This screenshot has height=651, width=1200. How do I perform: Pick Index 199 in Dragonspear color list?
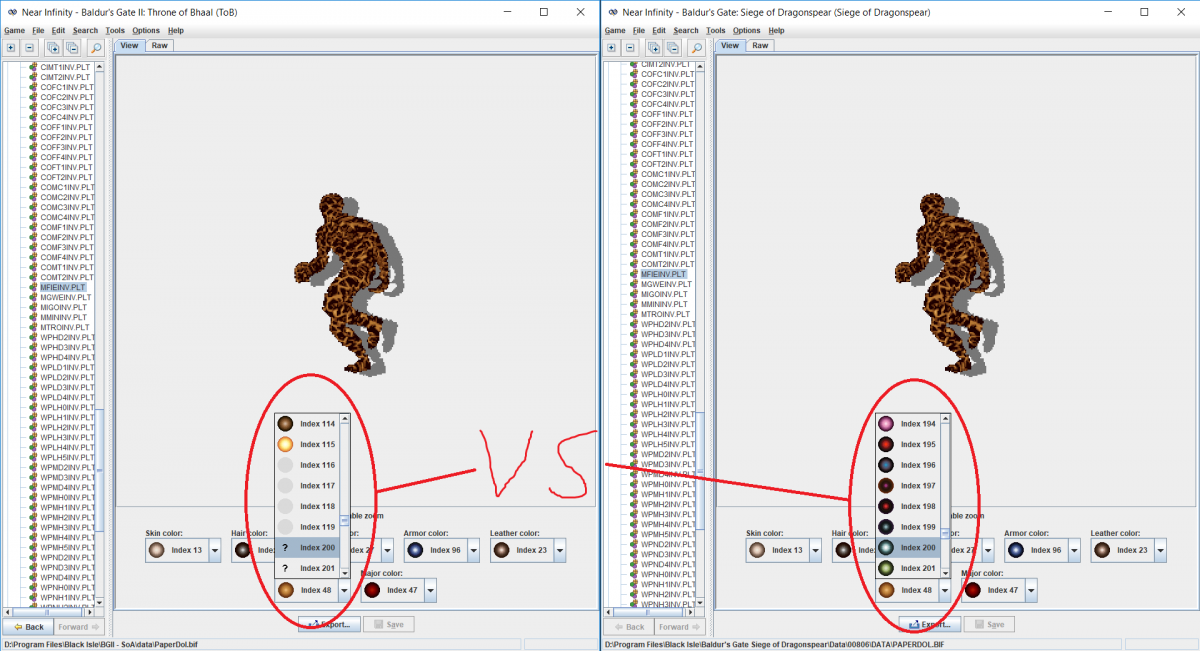coord(907,527)
